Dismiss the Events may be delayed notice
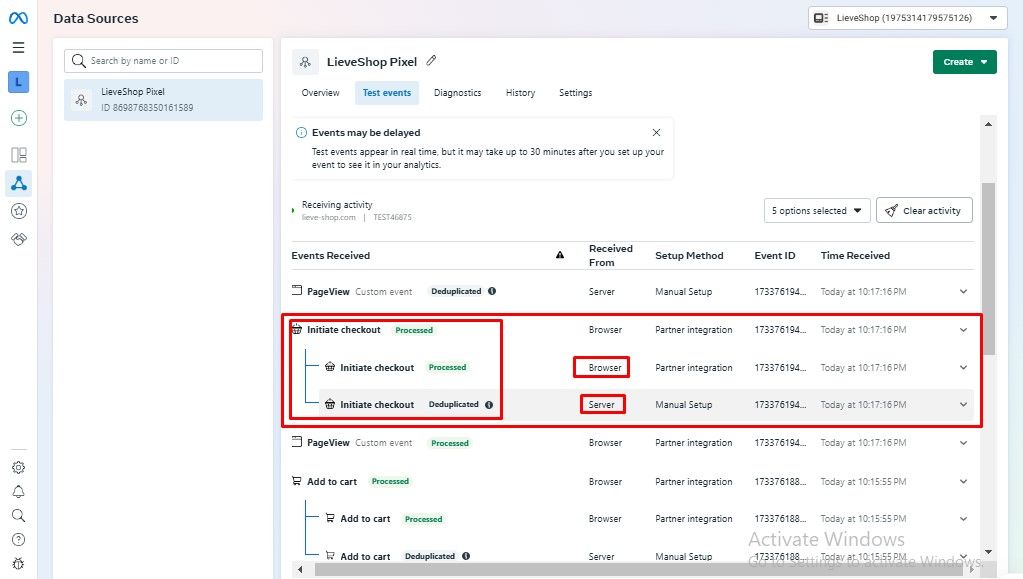Screen dimensions: 1023x579 point(656,133)
